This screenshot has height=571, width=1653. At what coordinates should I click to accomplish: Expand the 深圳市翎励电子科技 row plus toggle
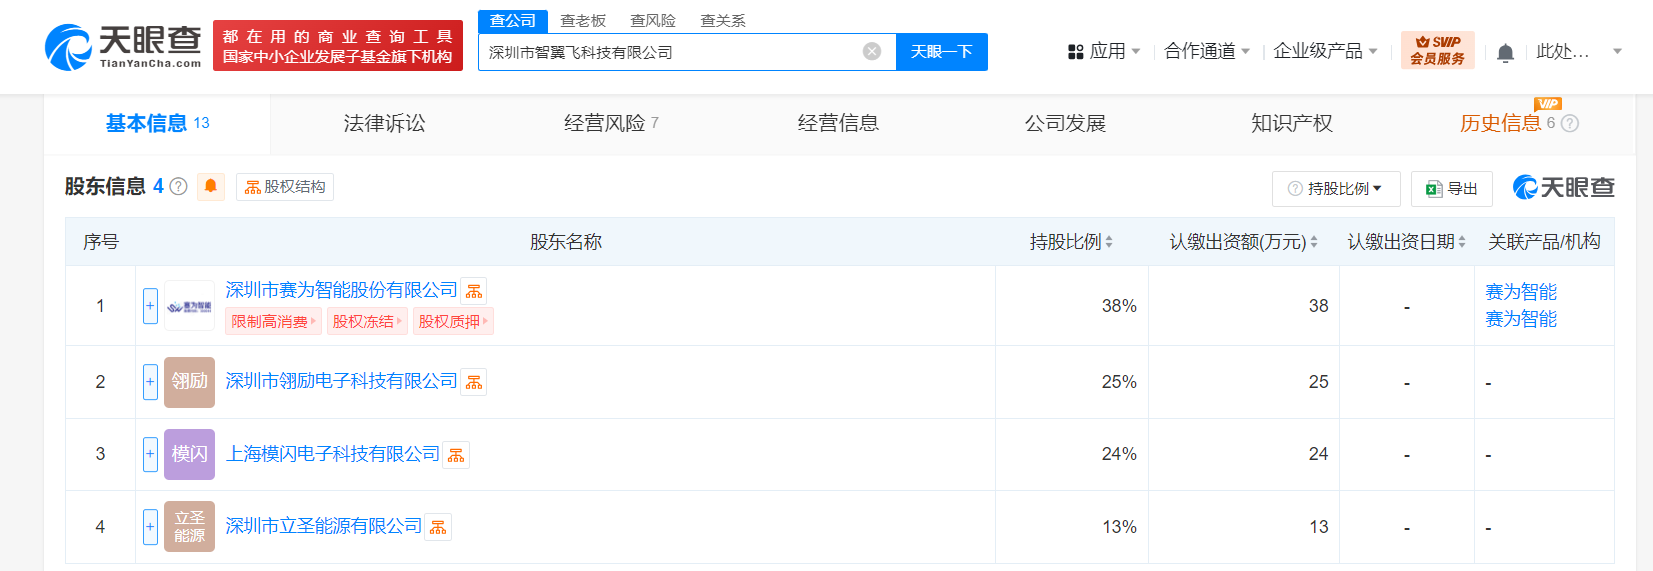tap(150, 382)
